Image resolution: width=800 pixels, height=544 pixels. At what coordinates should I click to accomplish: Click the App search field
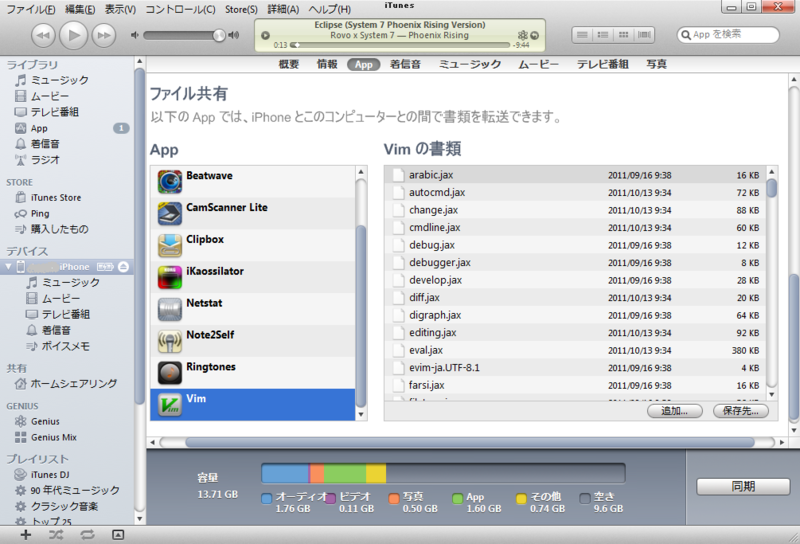click(x=728, y=35)
